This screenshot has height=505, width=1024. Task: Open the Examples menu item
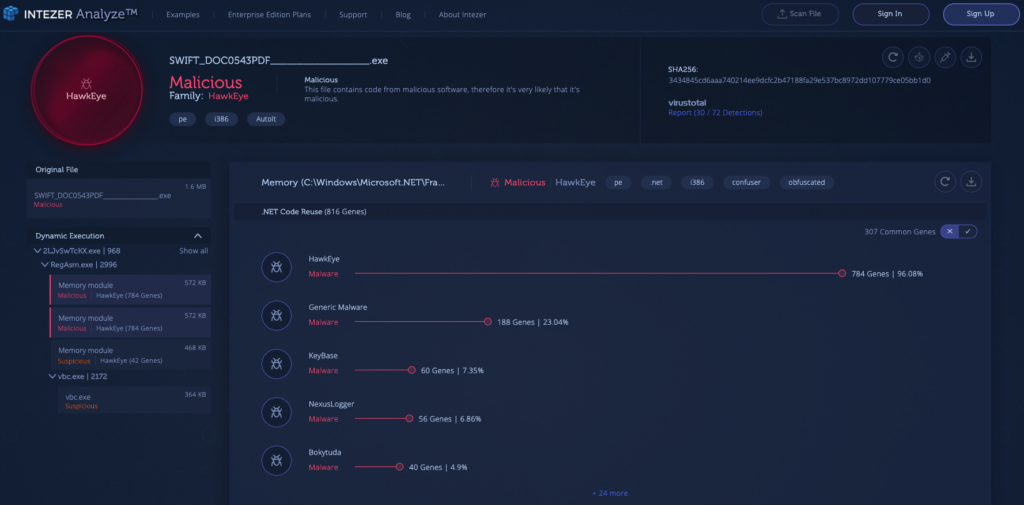183,14
